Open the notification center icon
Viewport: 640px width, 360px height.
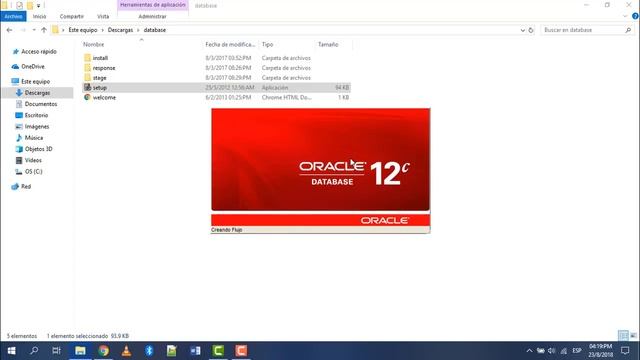pyautogui.click(x=625, y=351)
